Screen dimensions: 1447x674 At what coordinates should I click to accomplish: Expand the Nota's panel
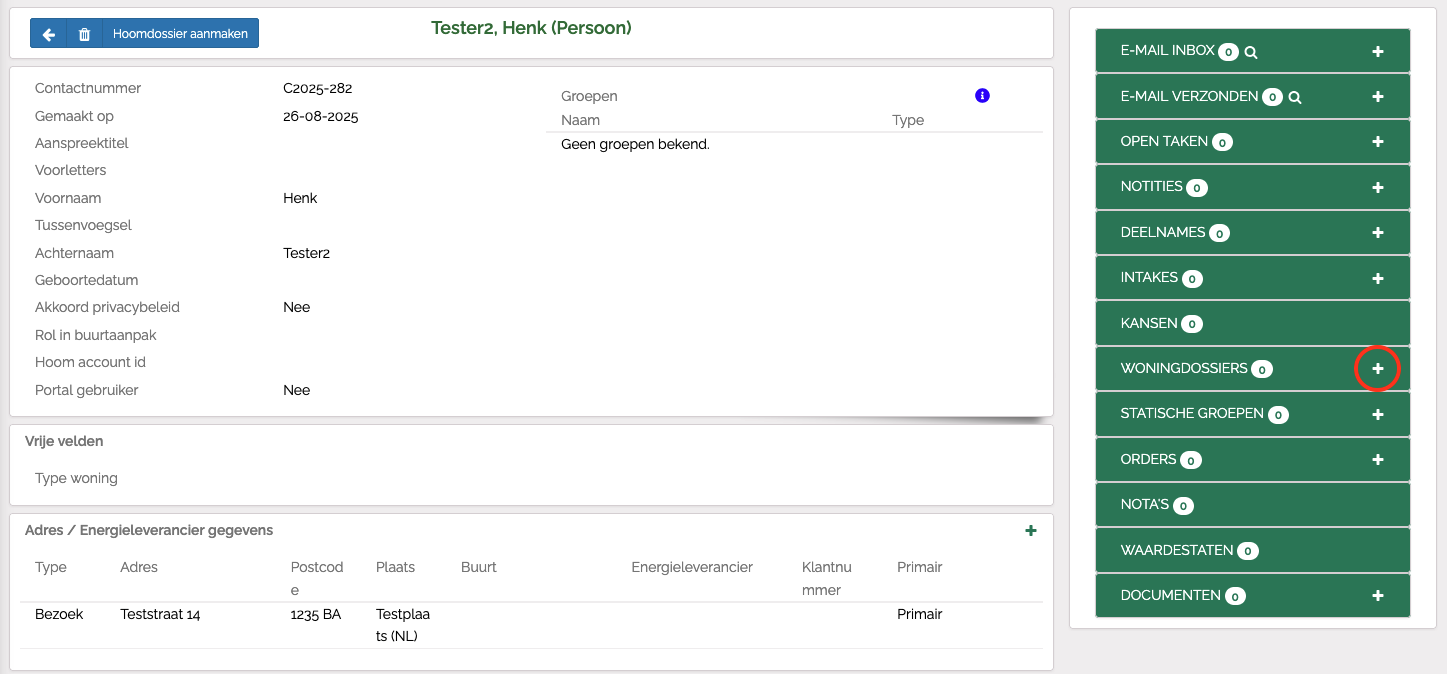click(1144, 505)
